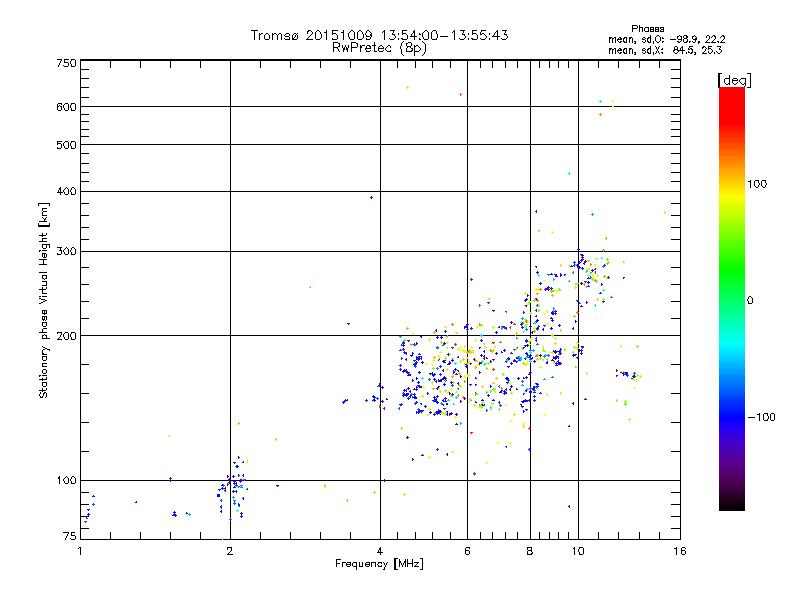
Task: Click x-axis tick label '2'
Action: [x=230, y=551]
